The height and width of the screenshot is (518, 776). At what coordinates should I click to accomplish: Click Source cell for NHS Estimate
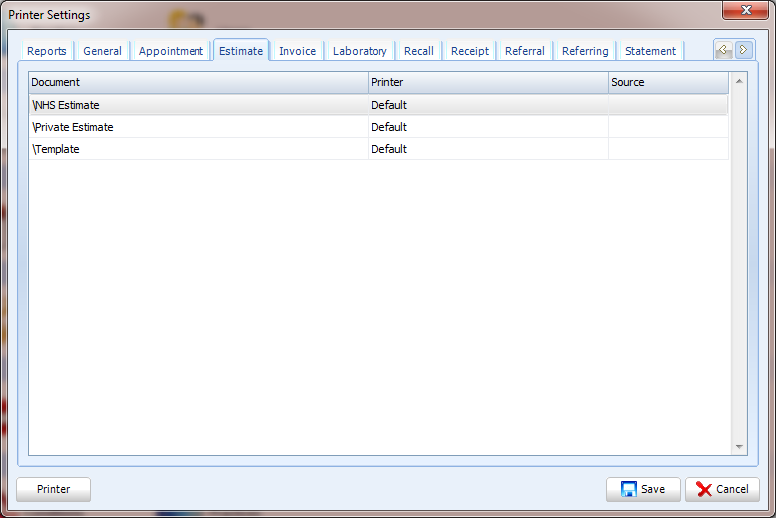pyautogui.click(x=668, y=105)
